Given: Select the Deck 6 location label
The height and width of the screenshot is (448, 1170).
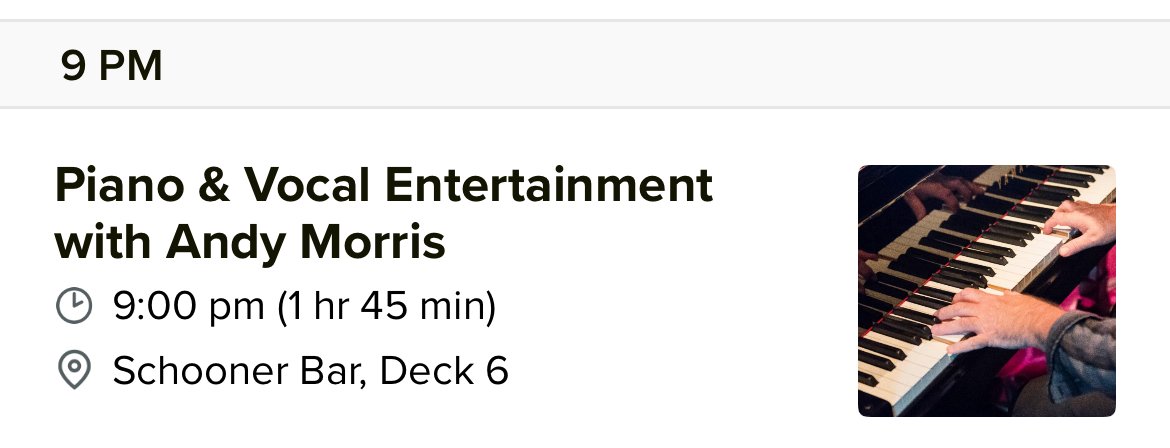Looking at the screenshot, I should 444,370.
